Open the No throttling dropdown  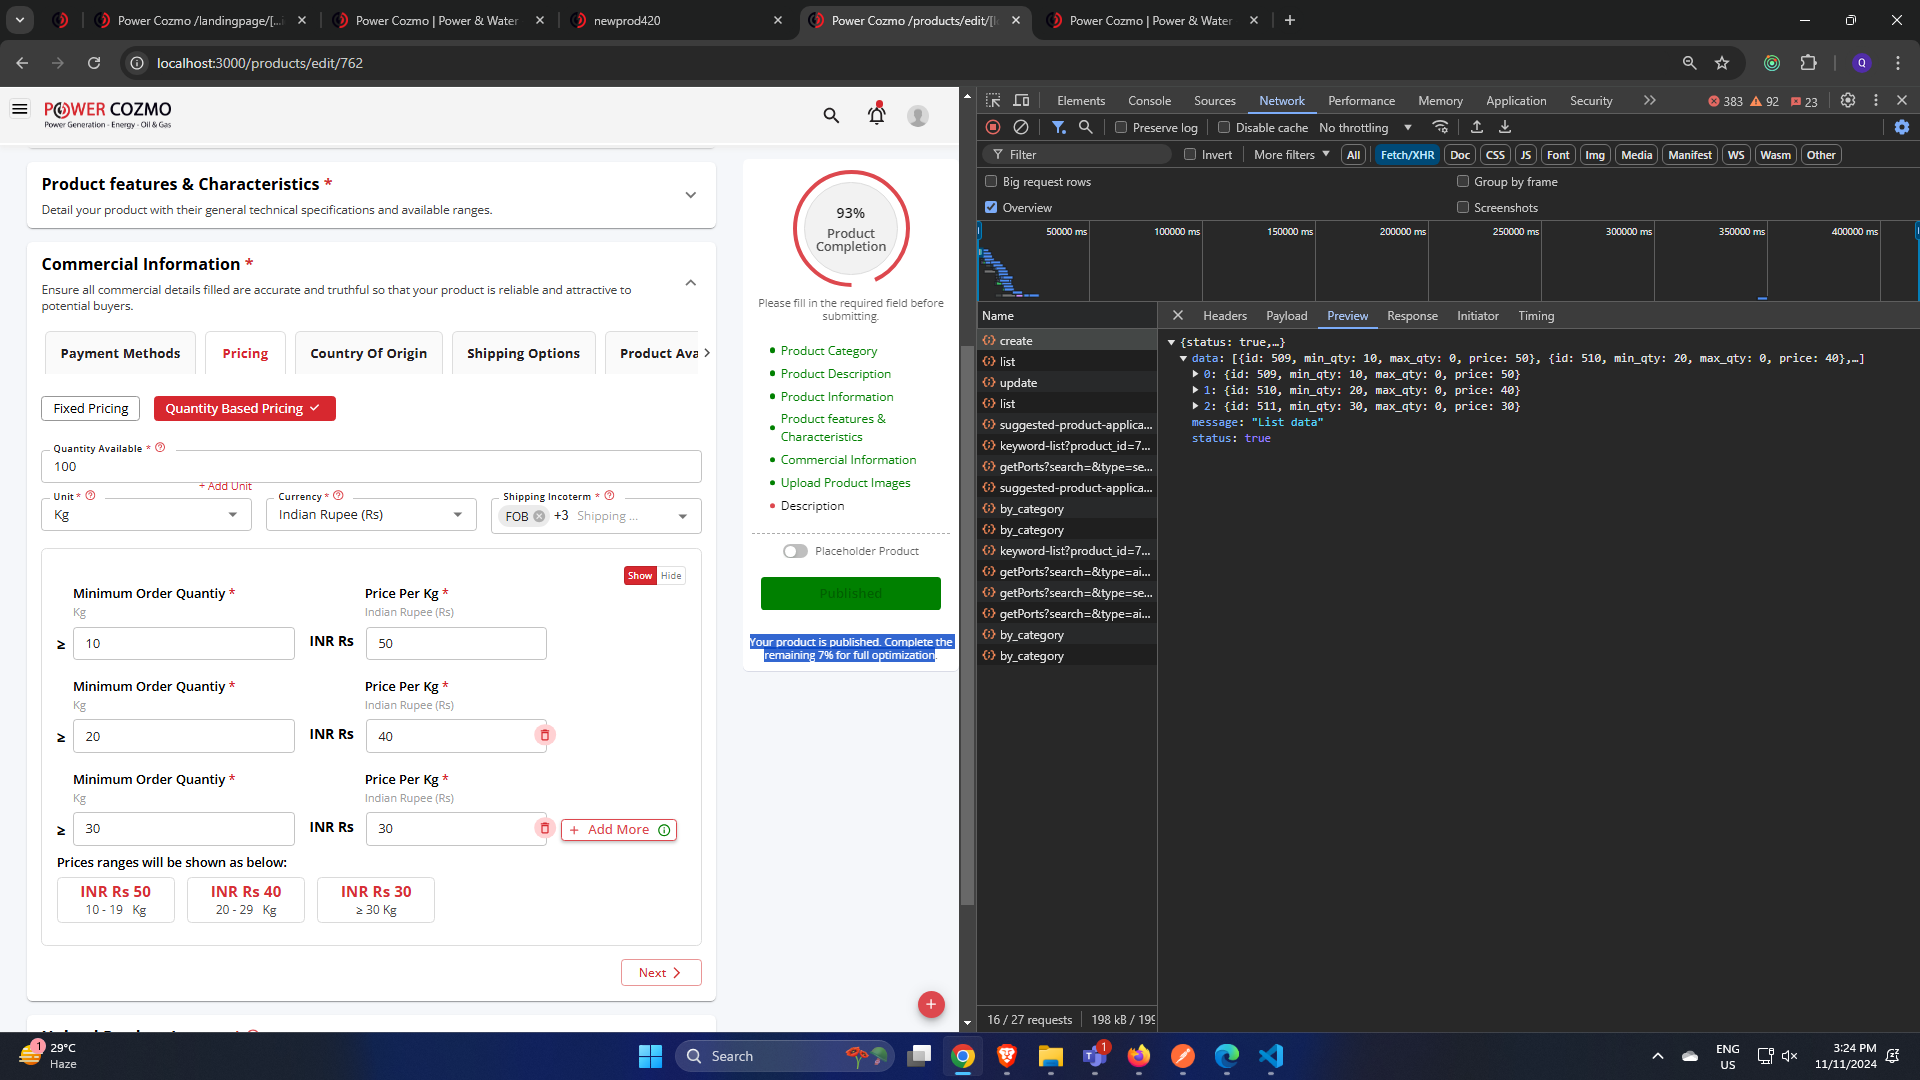(1365, 128)
